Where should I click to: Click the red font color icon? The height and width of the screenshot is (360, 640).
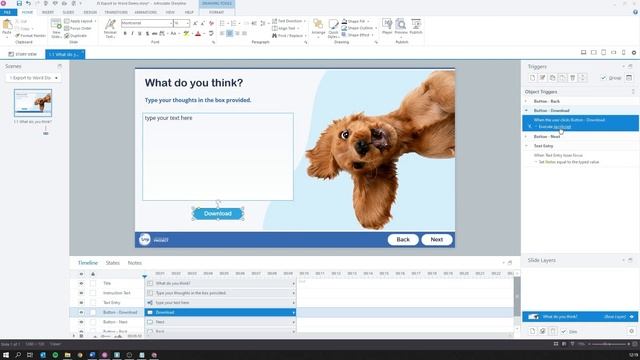[198, 33]
